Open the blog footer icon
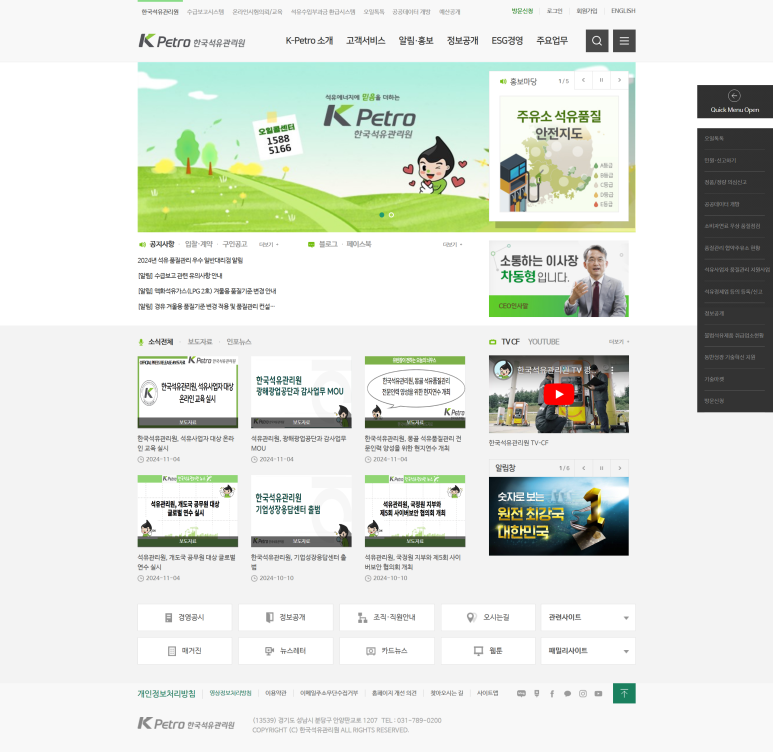This screenshot has width=773, height=752. pos(521,694)
